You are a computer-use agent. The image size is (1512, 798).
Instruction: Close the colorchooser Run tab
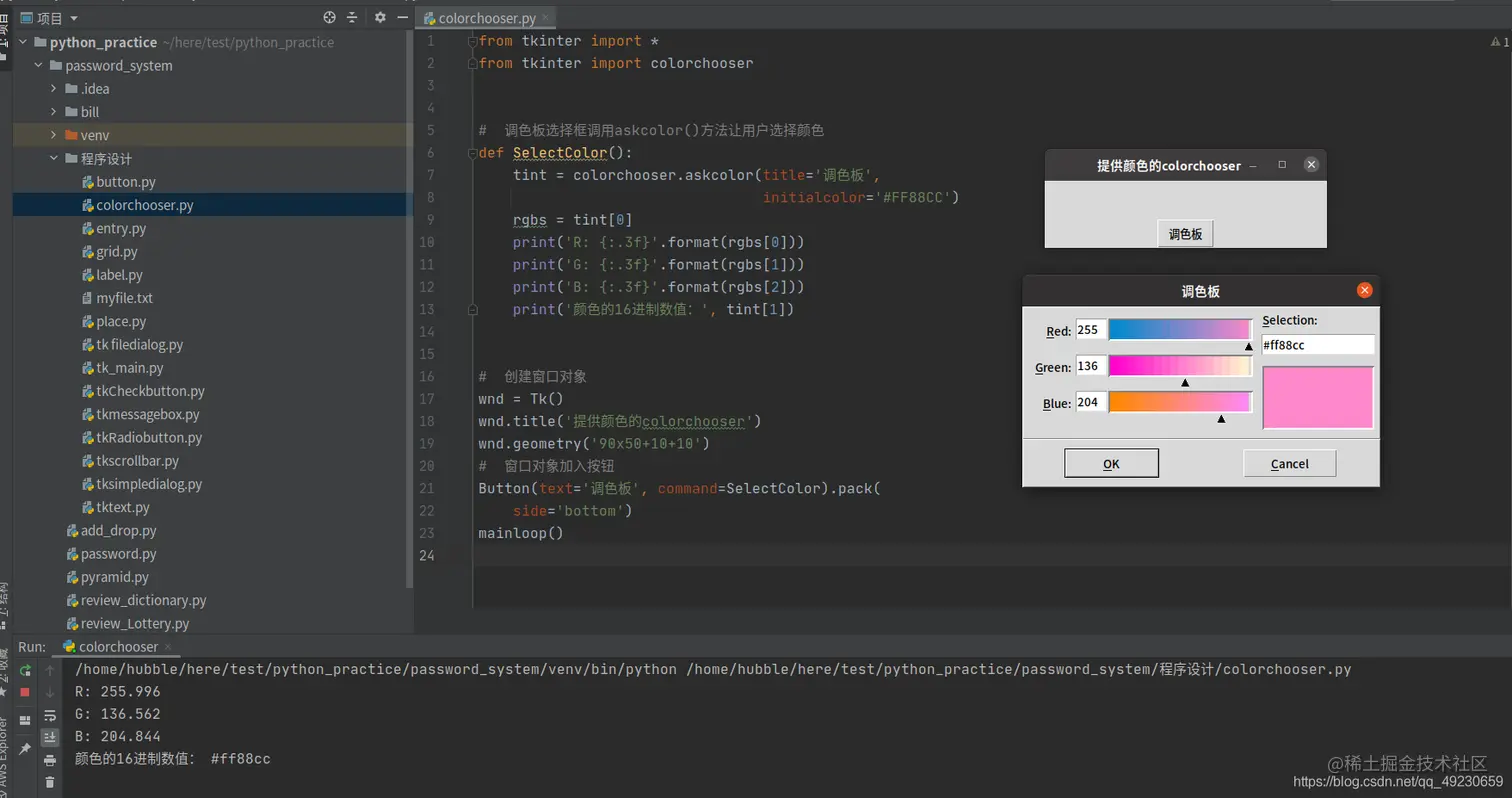[x=167, y=647]
